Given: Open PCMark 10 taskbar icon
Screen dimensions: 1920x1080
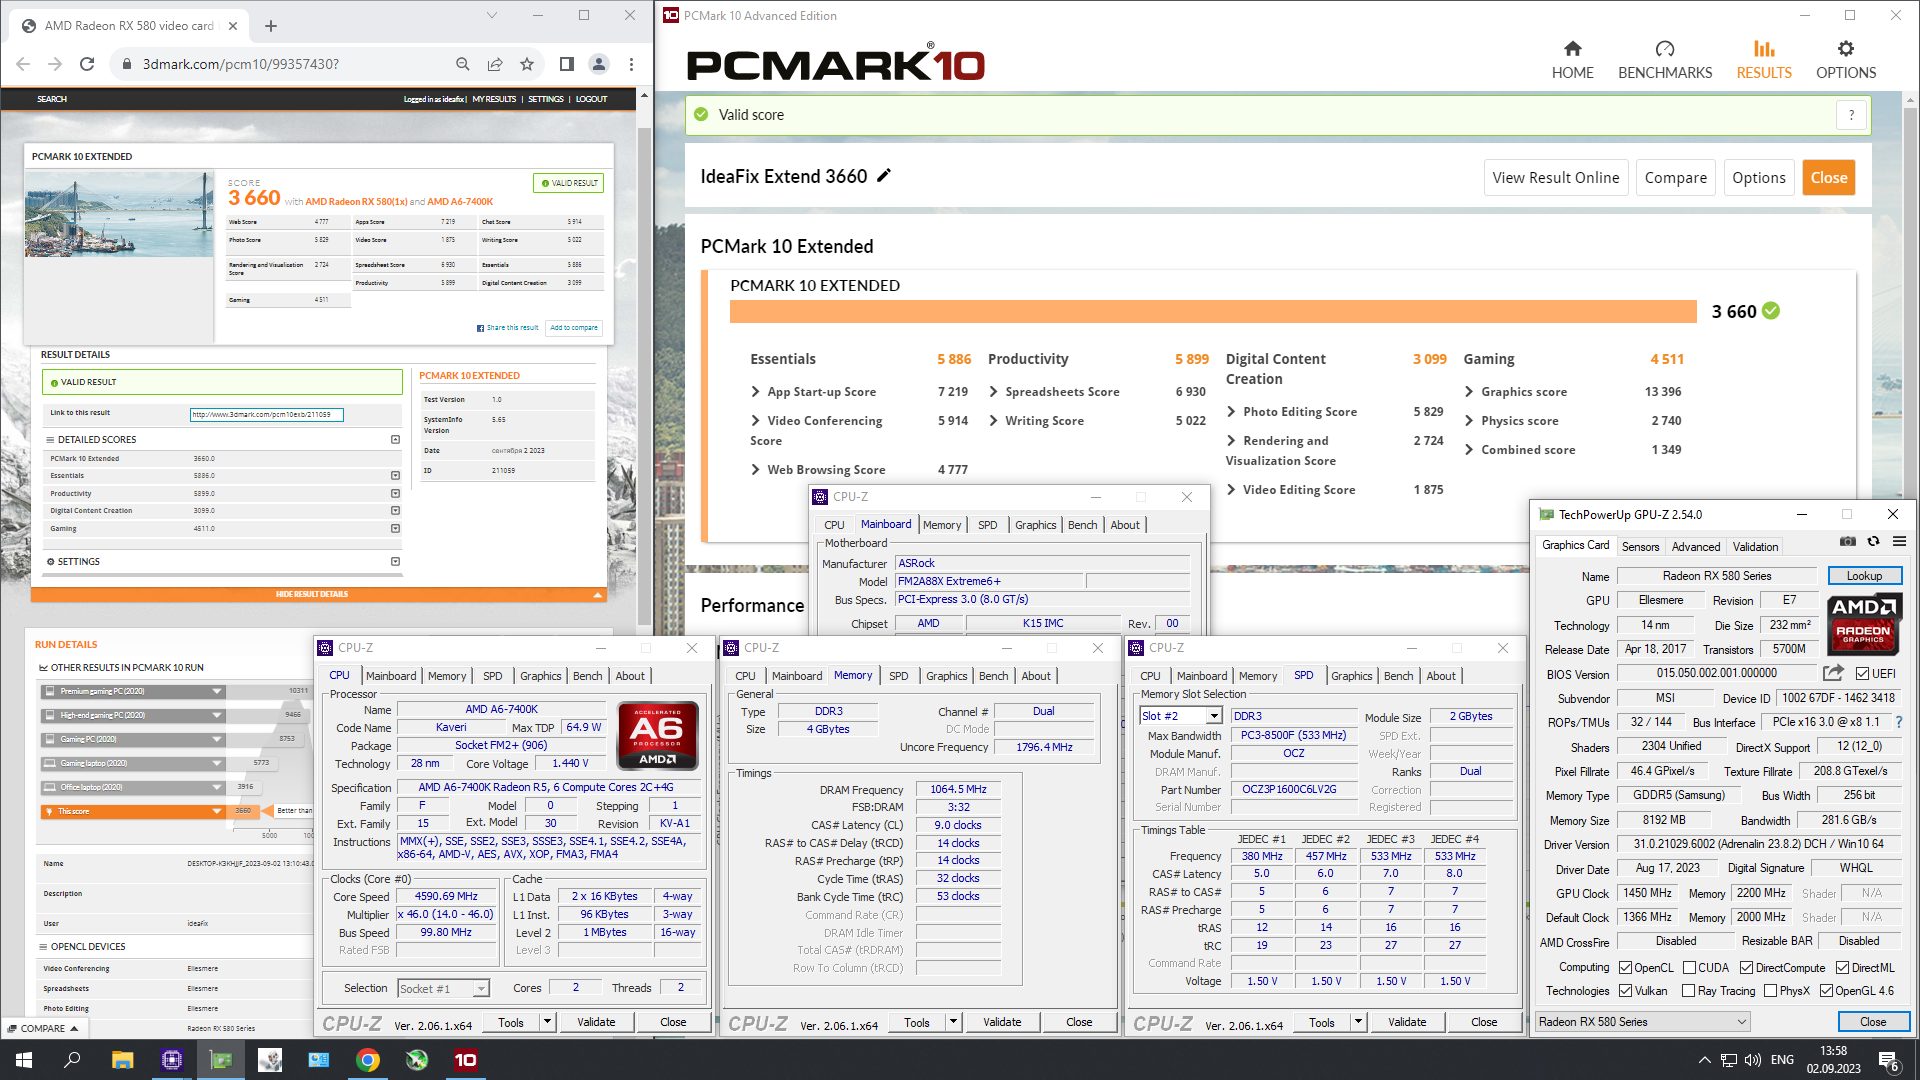Looking at the screenshot, I should 466,1060.
